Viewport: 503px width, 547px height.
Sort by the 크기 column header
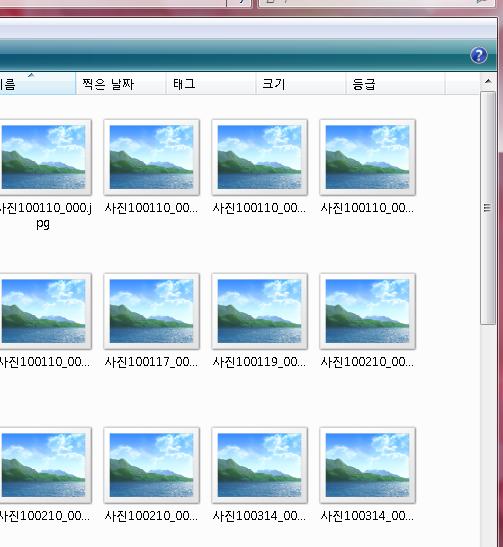click(301, 84)
